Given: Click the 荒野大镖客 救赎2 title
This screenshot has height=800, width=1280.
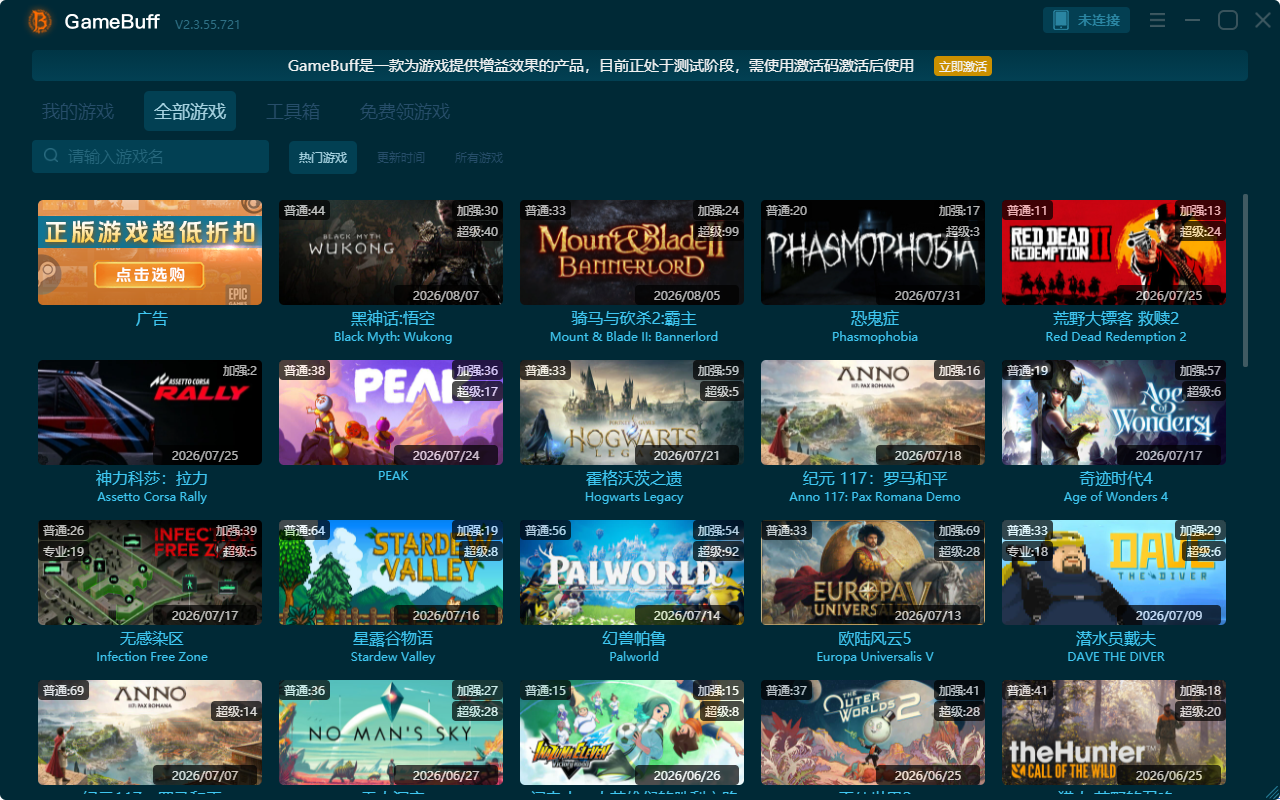Looking at the screenshot, I should tap(1116, 319).
